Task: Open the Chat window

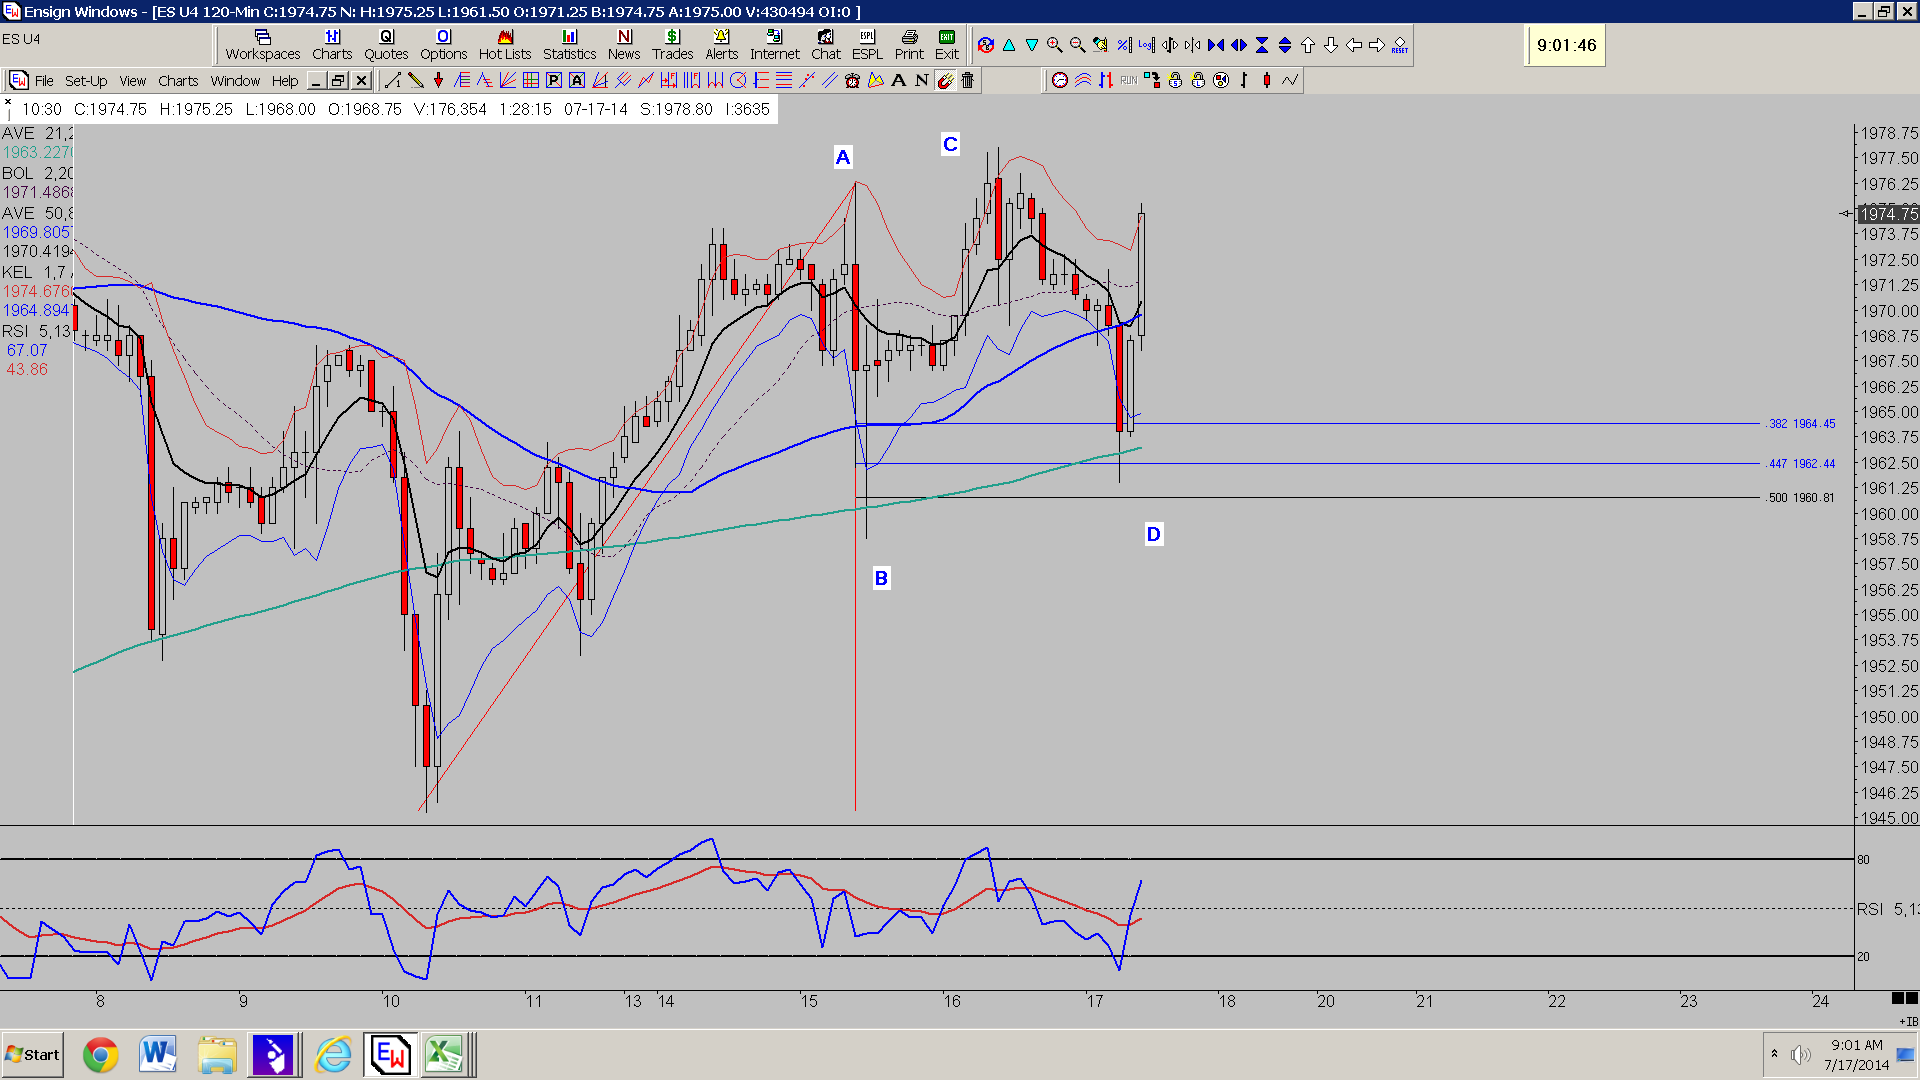Action: 826,45
